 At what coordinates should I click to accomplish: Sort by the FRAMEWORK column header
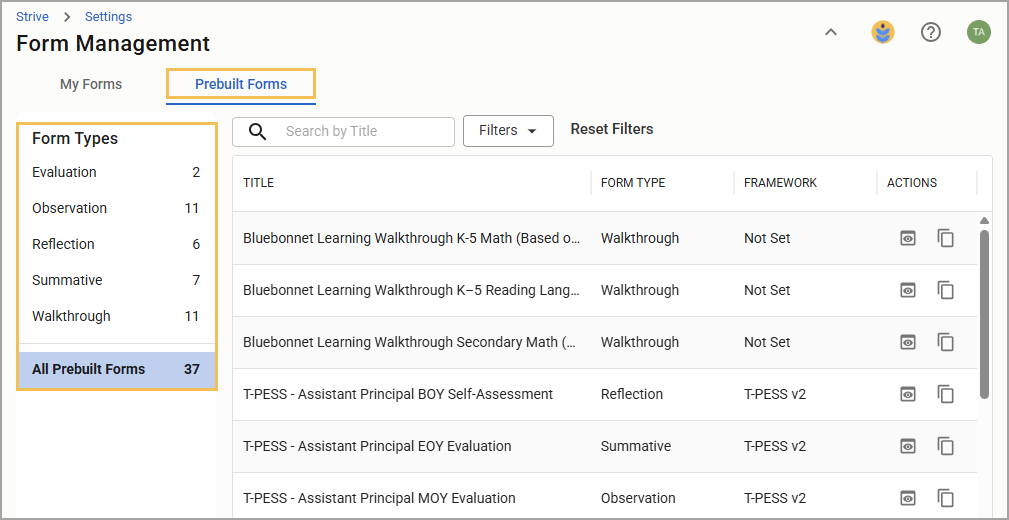coord(781,183)
